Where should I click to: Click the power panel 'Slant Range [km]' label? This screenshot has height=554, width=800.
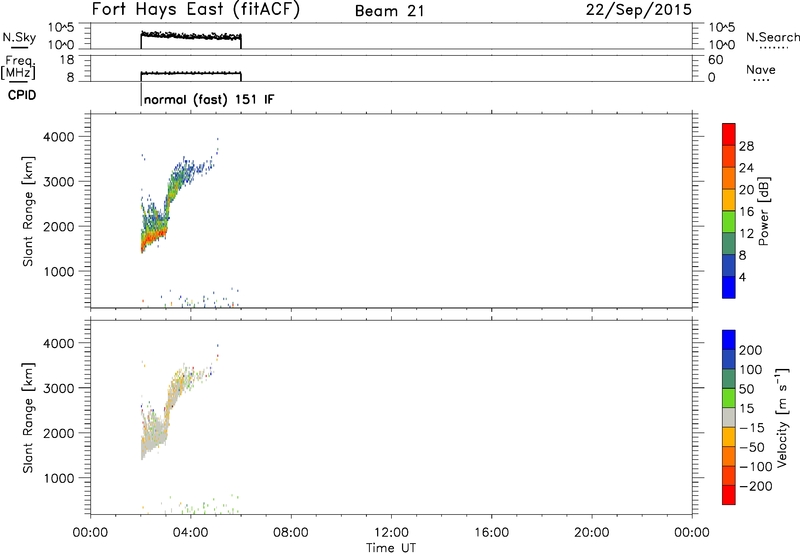click(28, 211)
